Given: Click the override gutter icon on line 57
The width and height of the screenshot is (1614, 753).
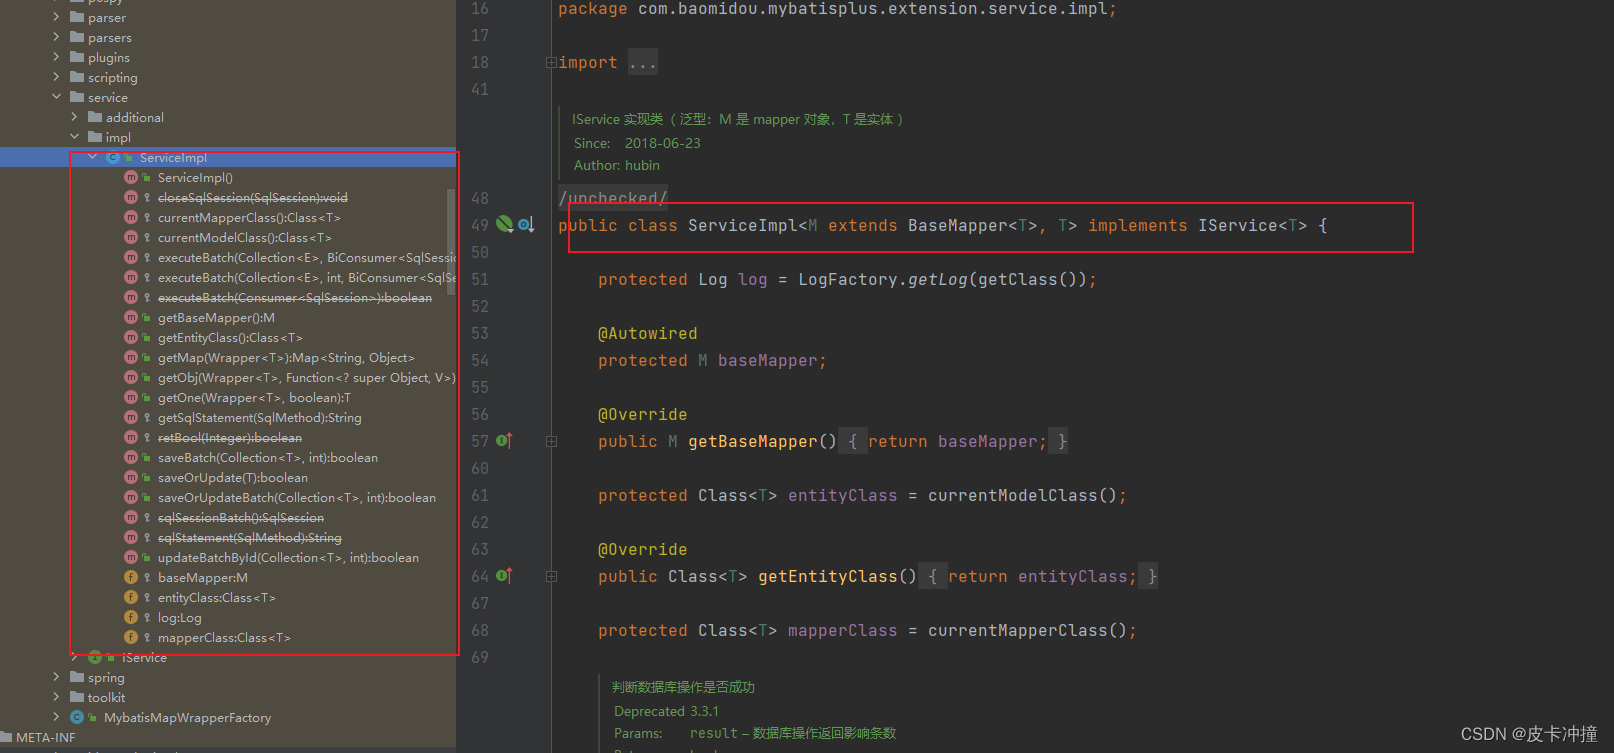Looking at the screenshot, I should (504, 440).
